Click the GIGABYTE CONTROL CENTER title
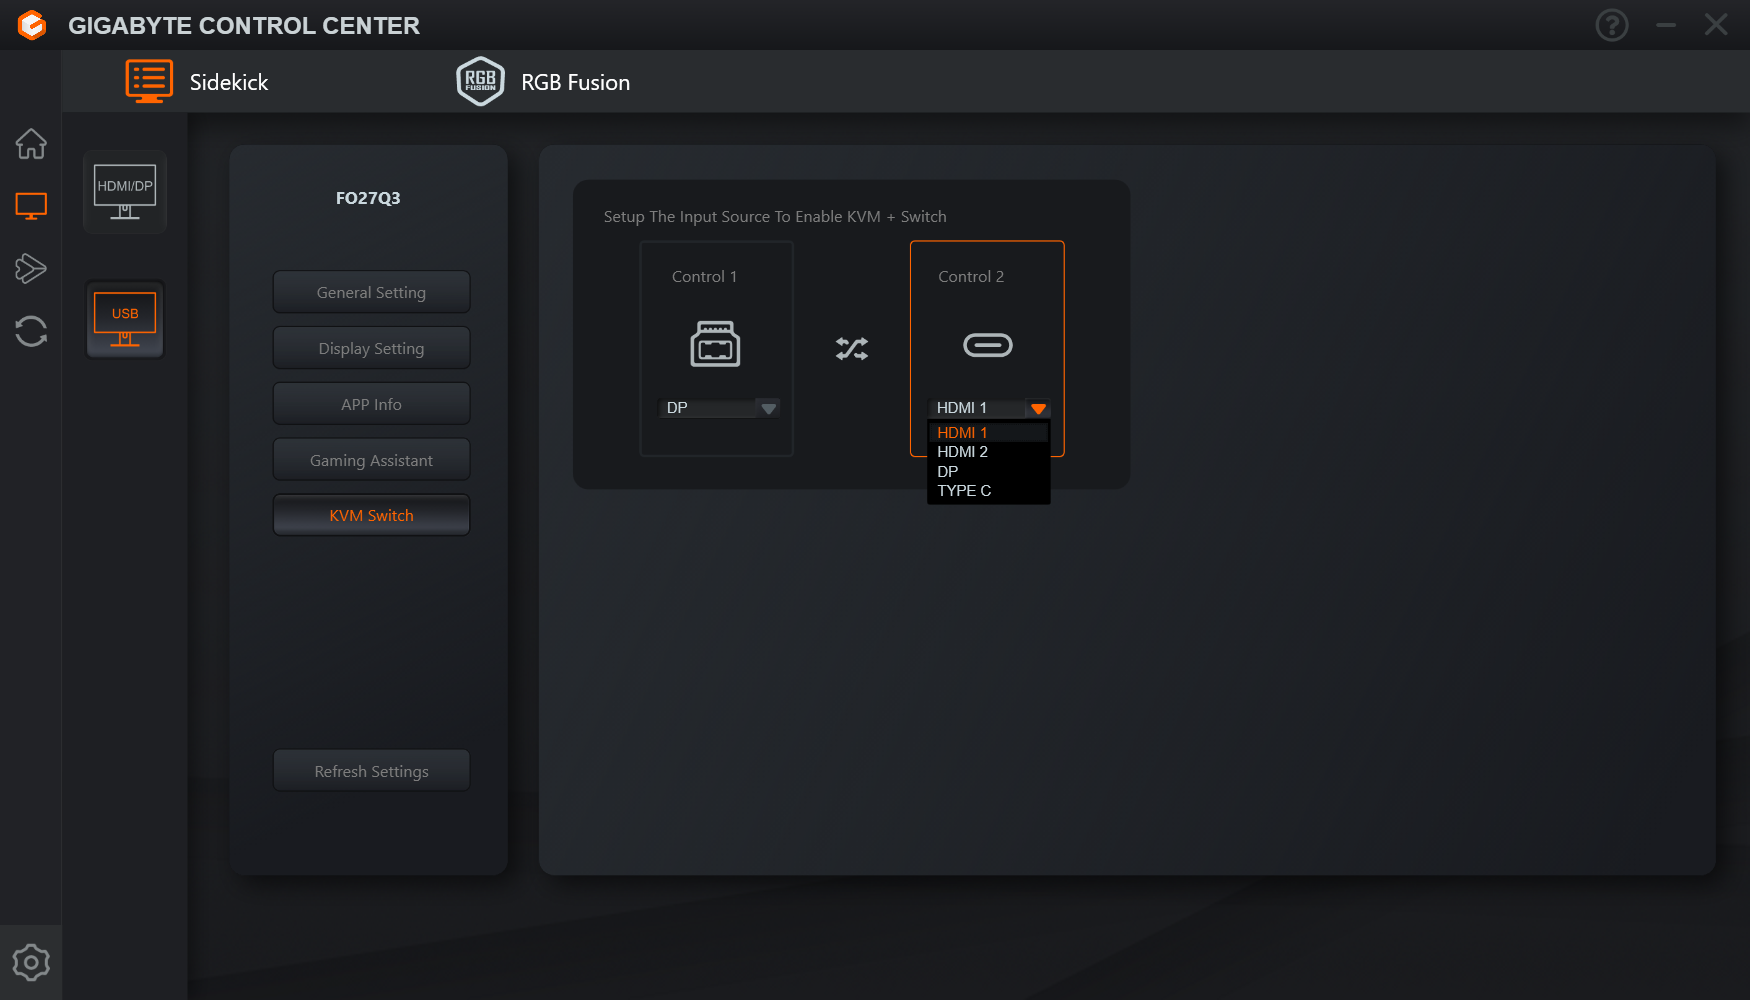The image size is (1750, 1000). pos(244,25)
